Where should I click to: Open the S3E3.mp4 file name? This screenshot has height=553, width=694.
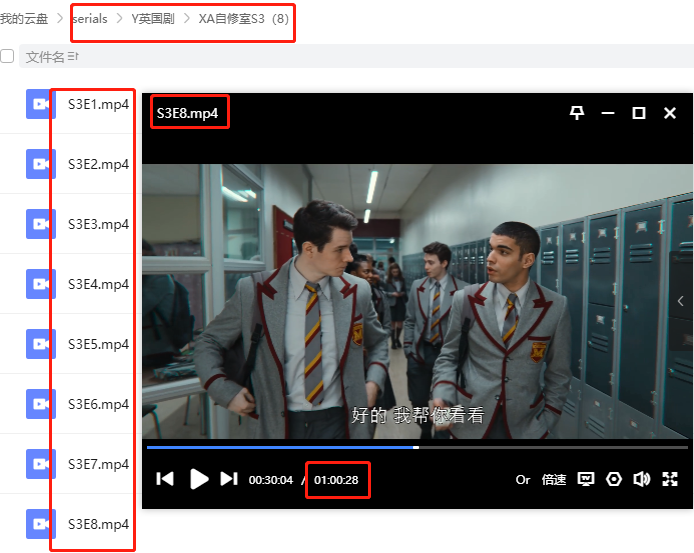(98, 224)
